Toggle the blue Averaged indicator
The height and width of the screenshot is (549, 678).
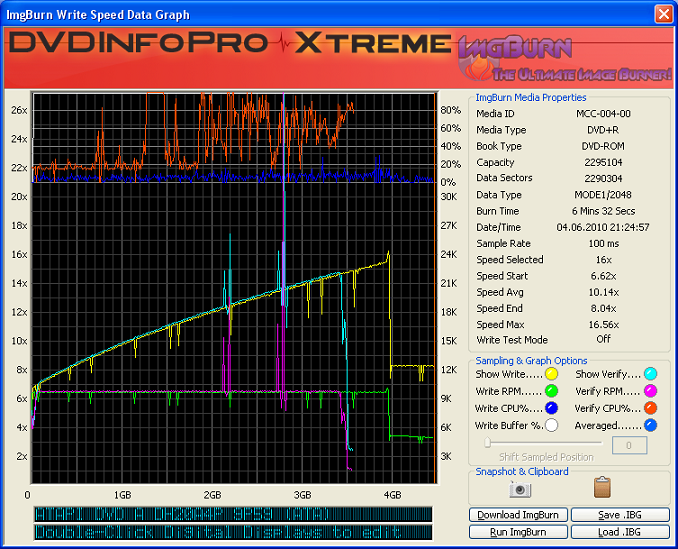click(650, 425)
